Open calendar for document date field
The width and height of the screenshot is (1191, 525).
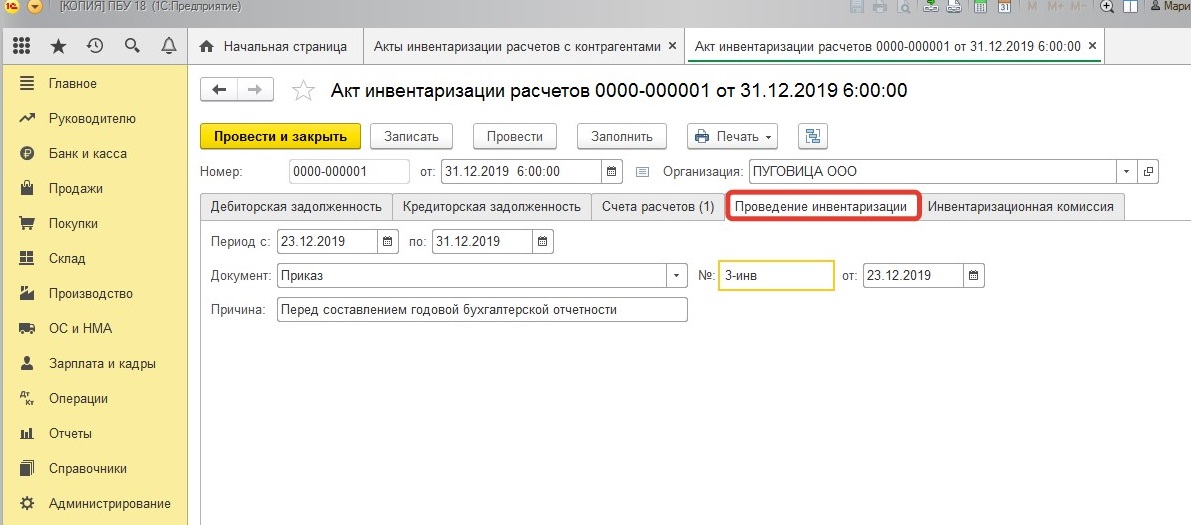[x=613, y=172]
